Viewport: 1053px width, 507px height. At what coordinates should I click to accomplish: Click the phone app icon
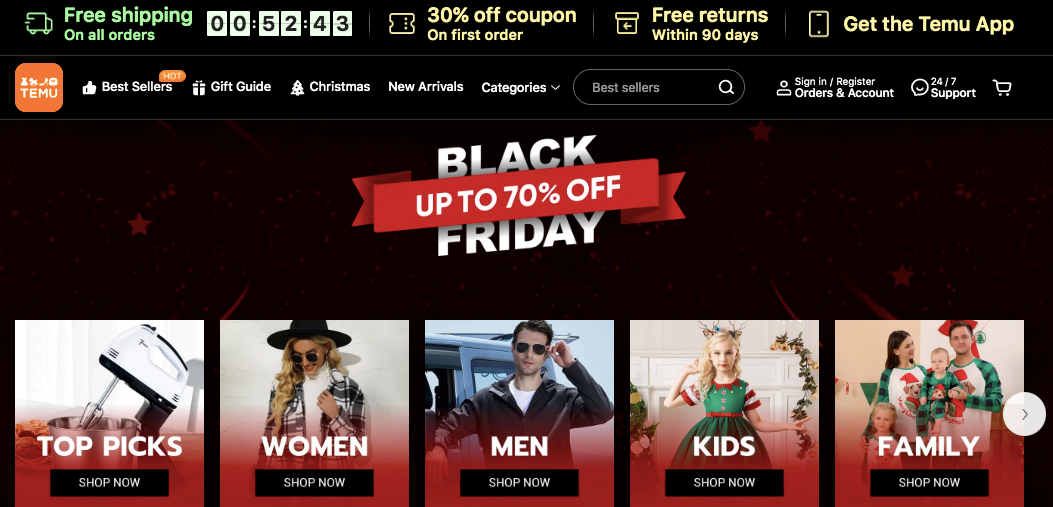819,24
